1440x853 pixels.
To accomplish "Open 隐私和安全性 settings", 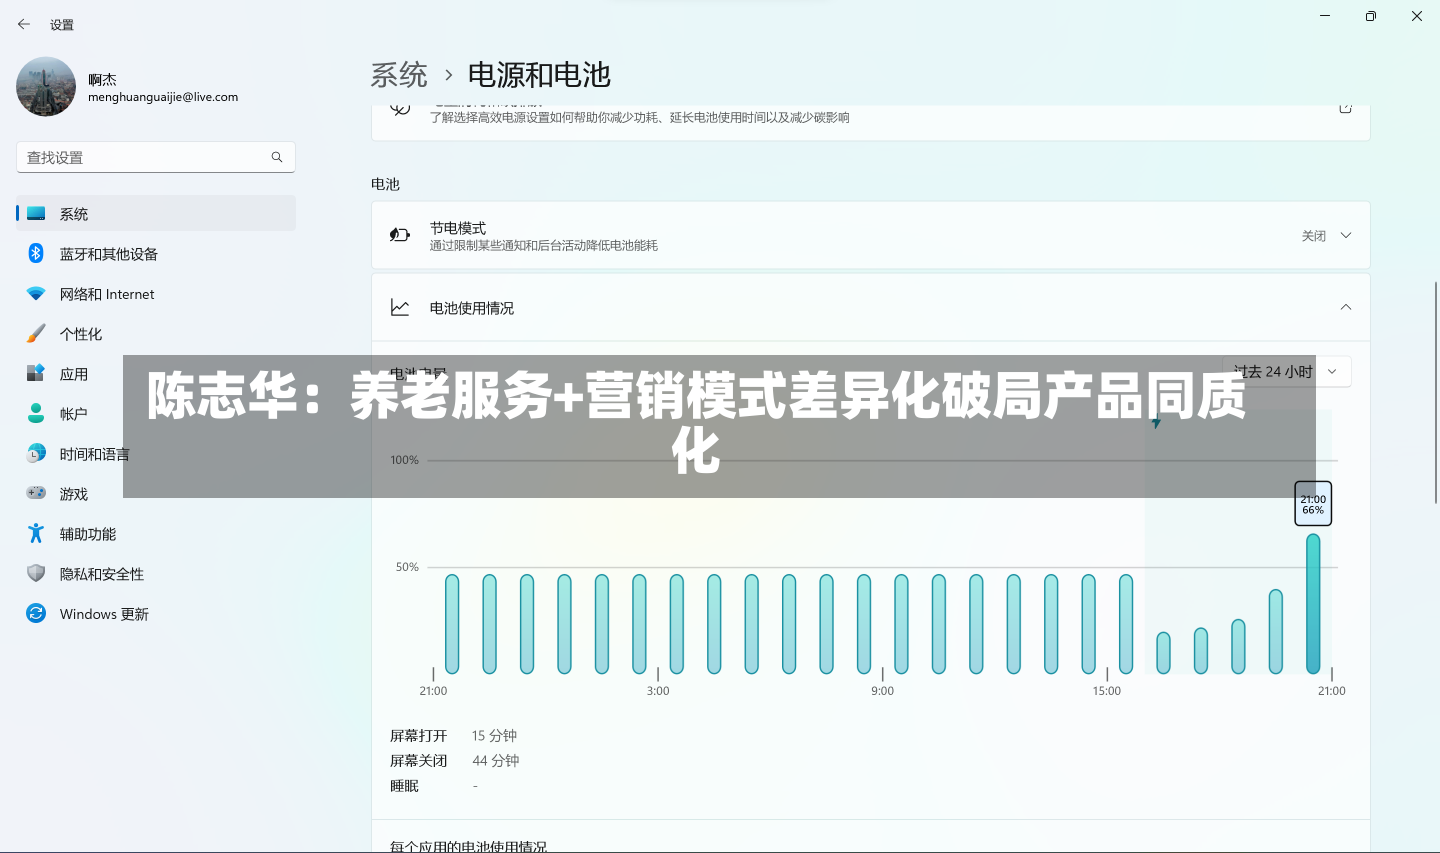I will coord(156,573).
